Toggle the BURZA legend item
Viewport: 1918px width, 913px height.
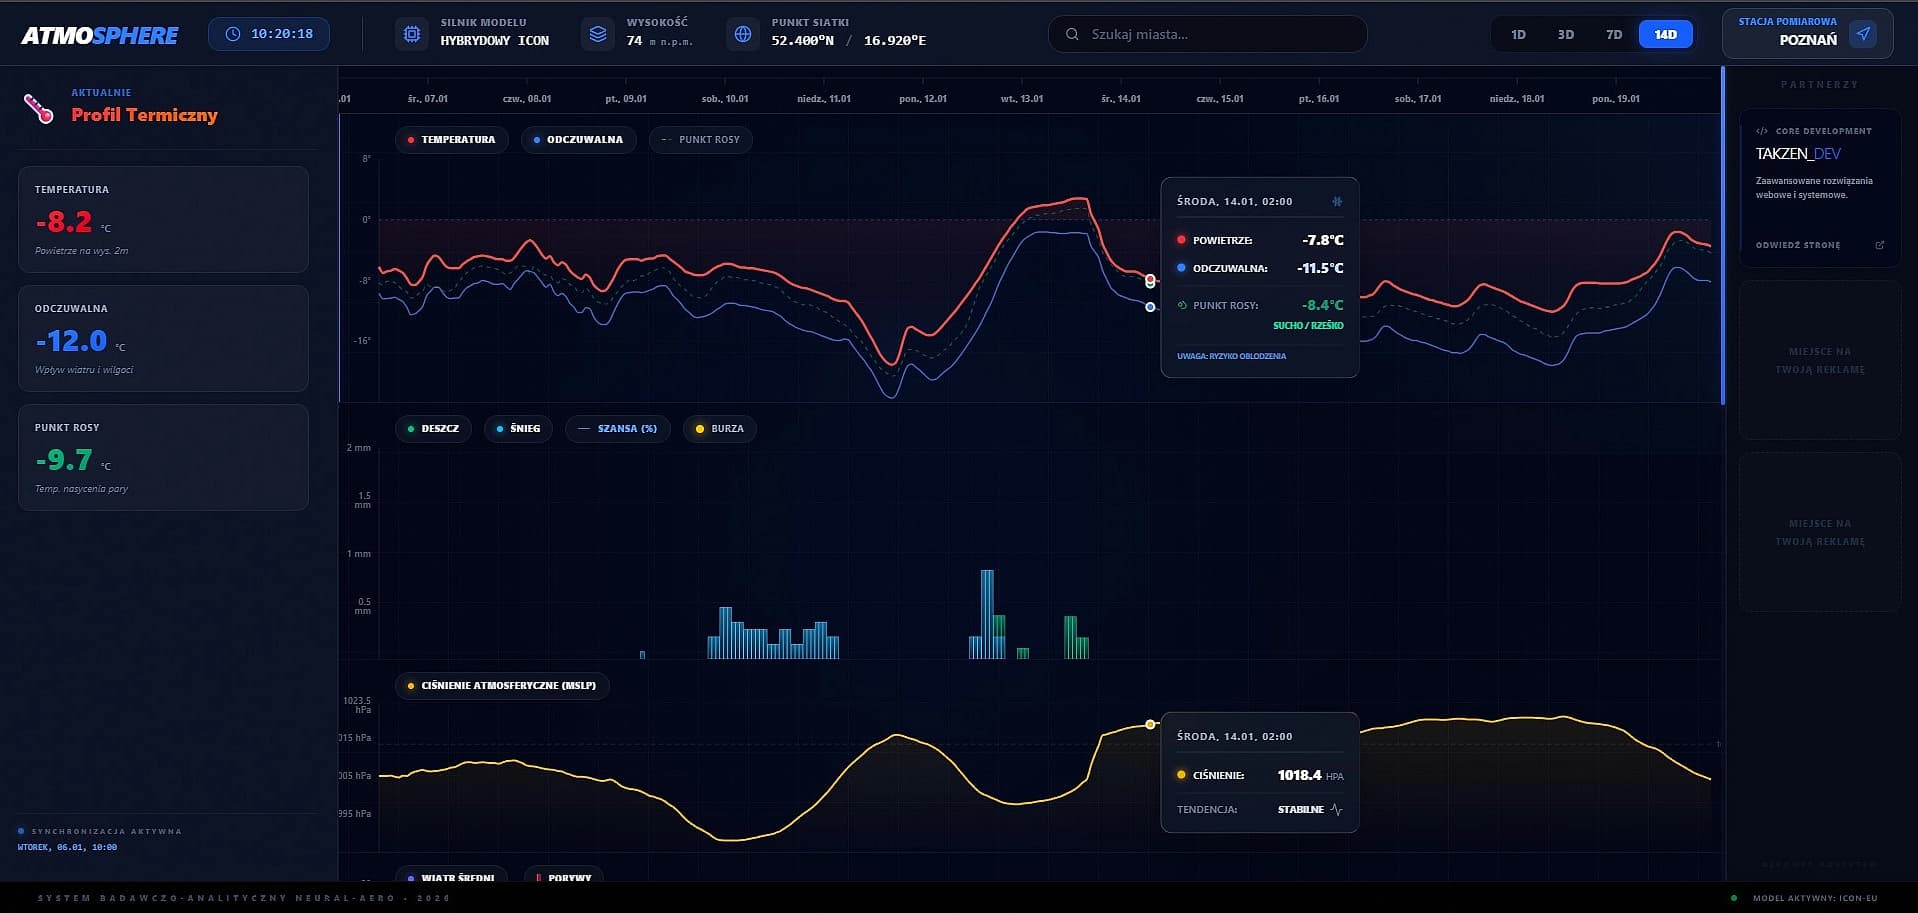coord(719,428)
